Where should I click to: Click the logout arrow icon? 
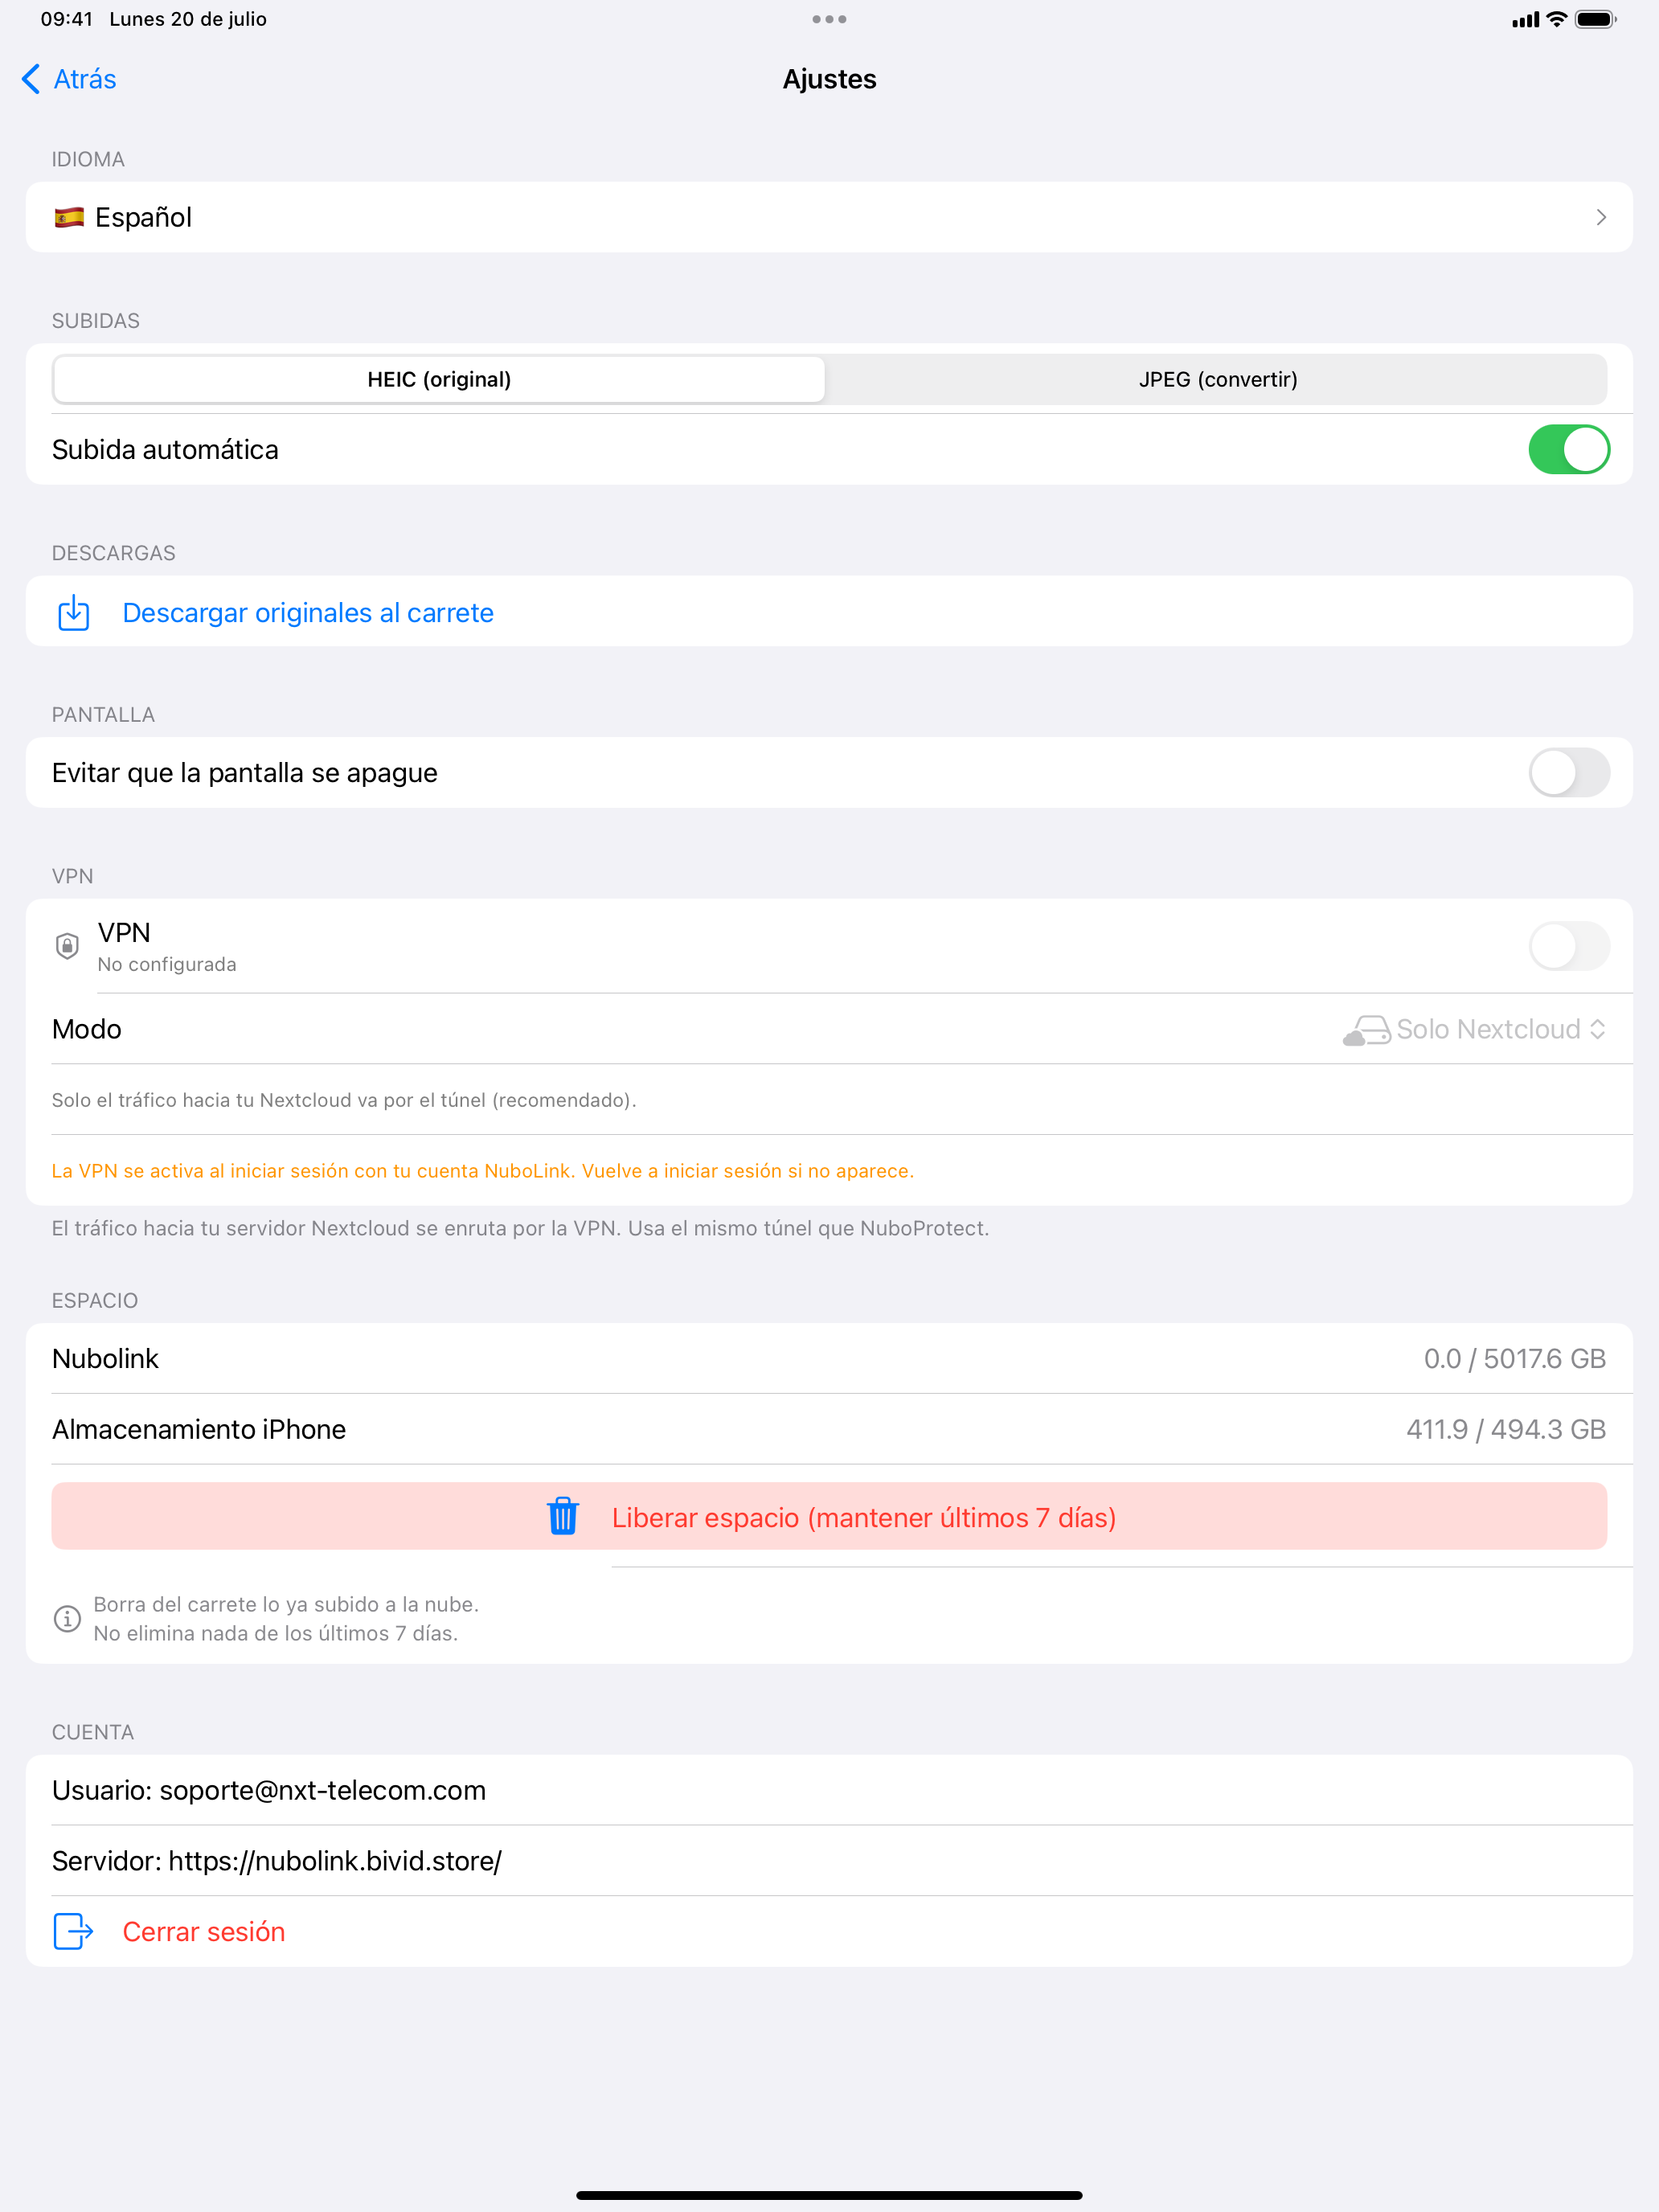(x=74, y=1931)
